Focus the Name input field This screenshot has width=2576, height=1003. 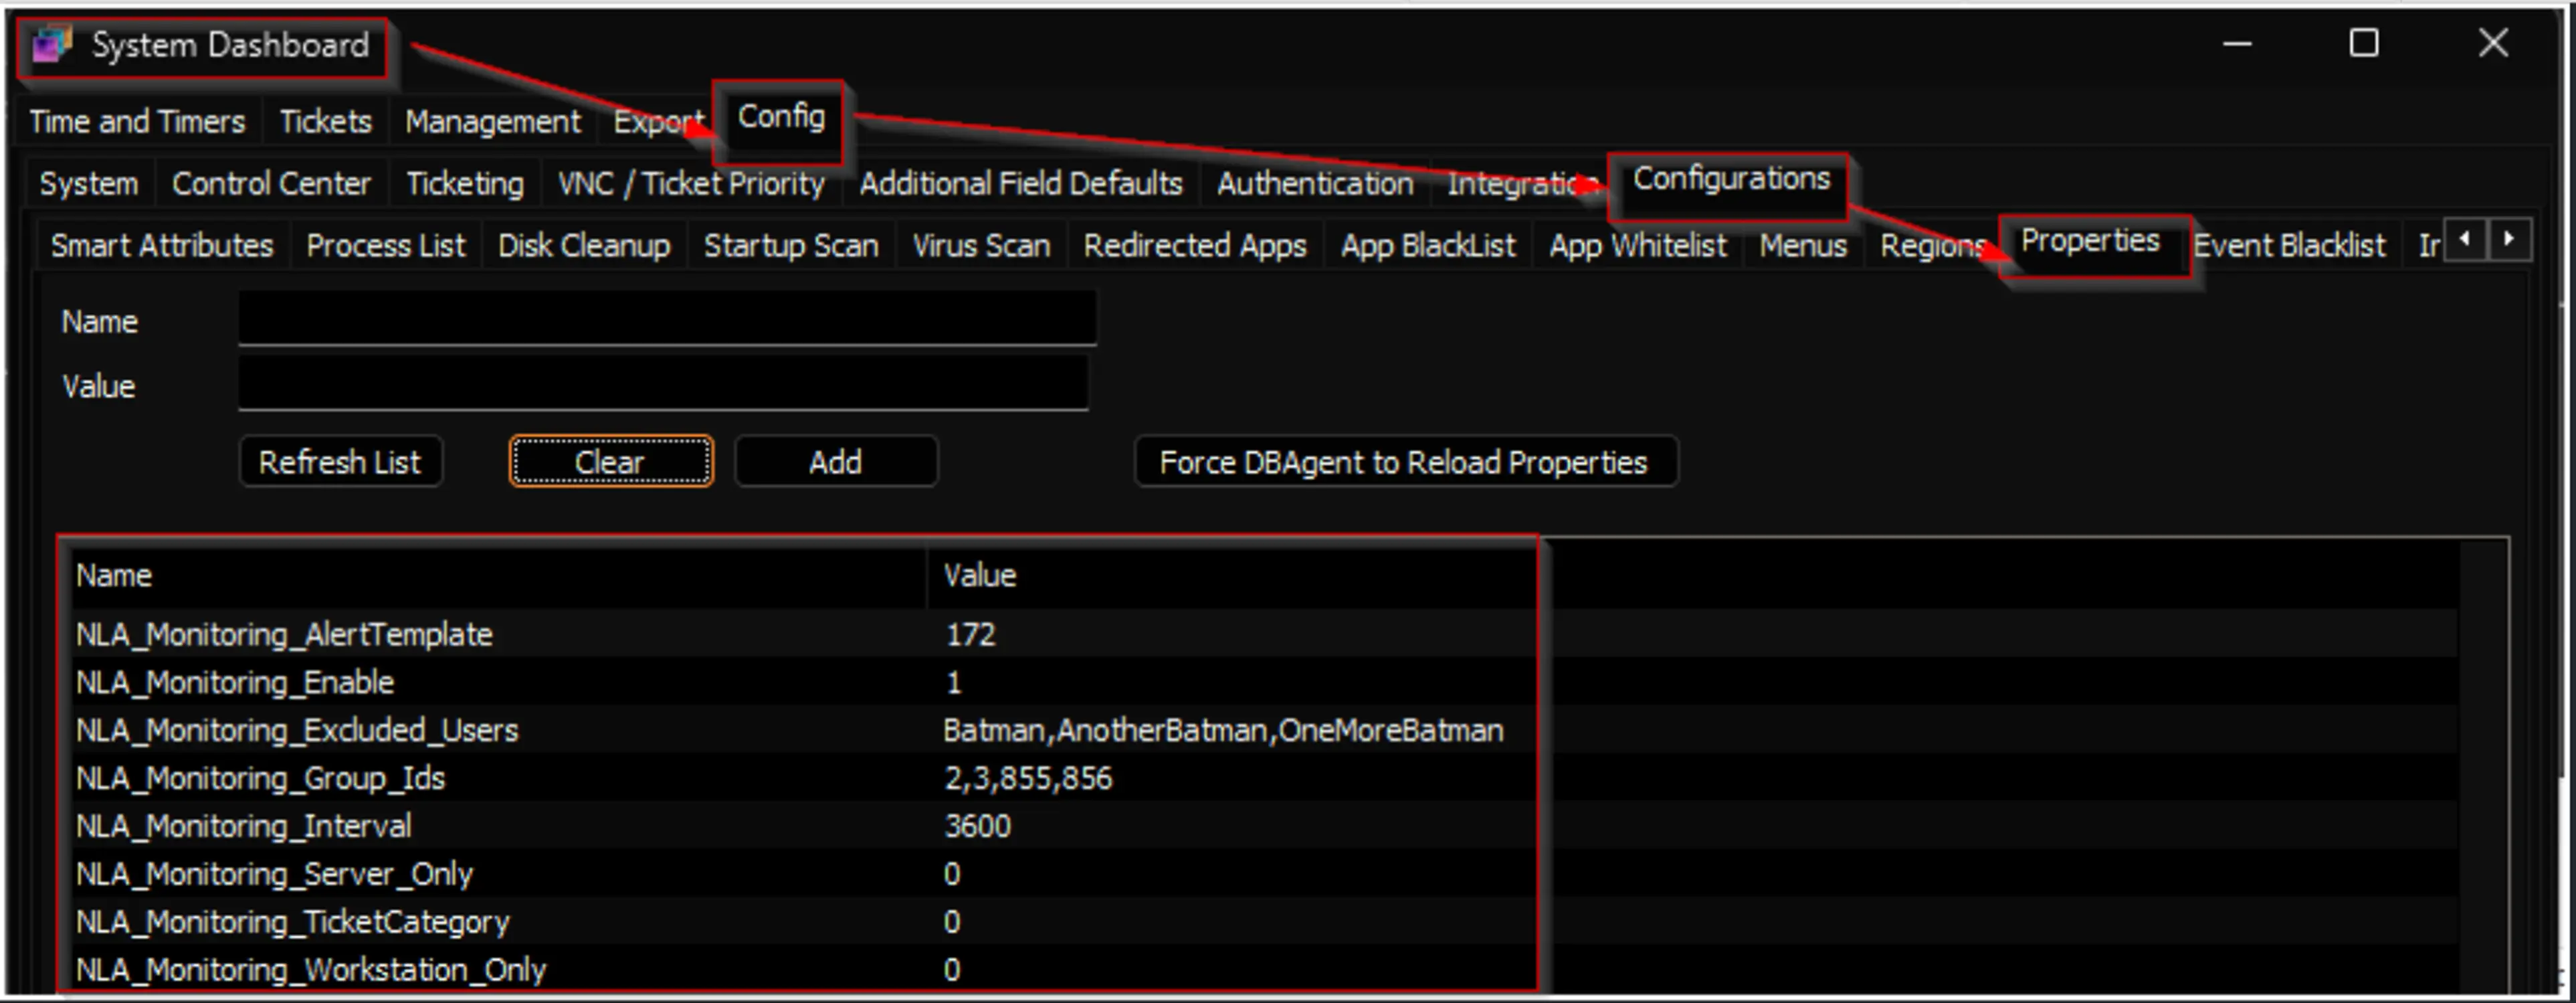667,319
